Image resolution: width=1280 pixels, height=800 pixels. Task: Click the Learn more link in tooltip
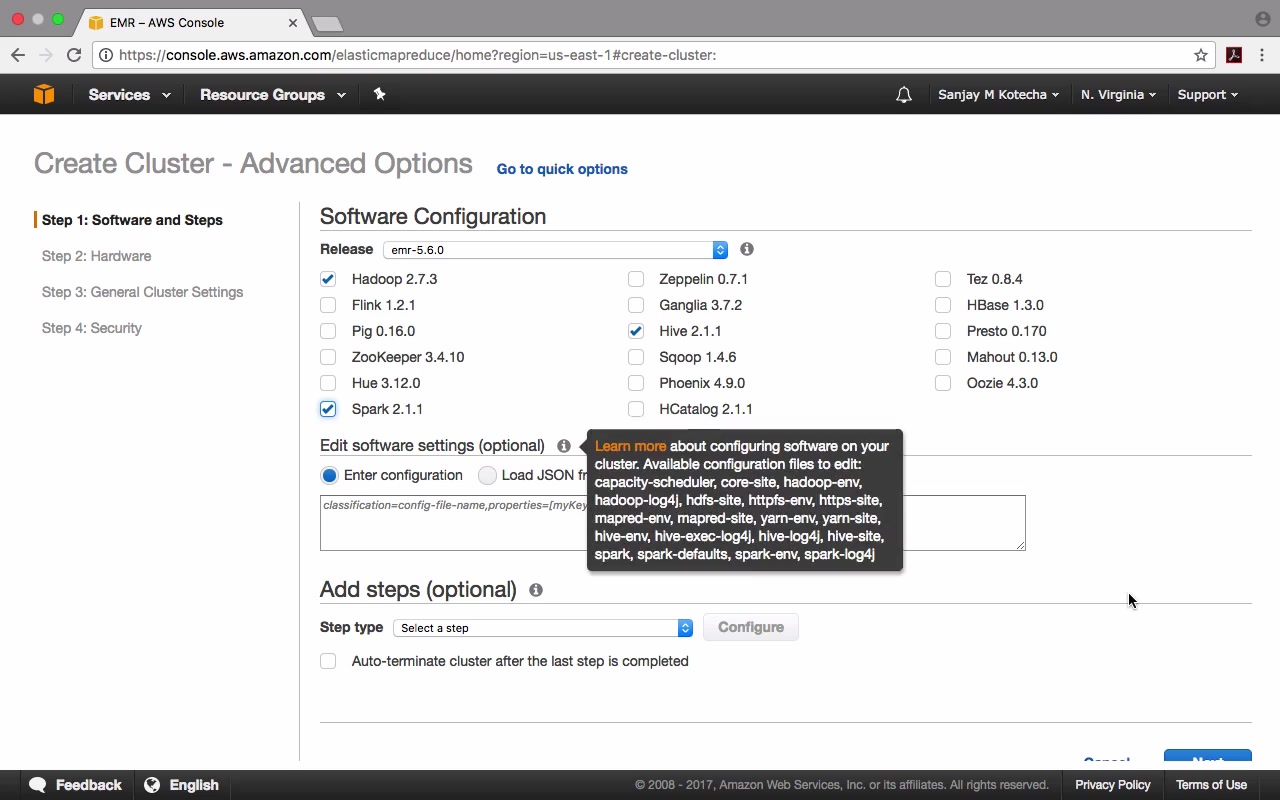(630, 446)
